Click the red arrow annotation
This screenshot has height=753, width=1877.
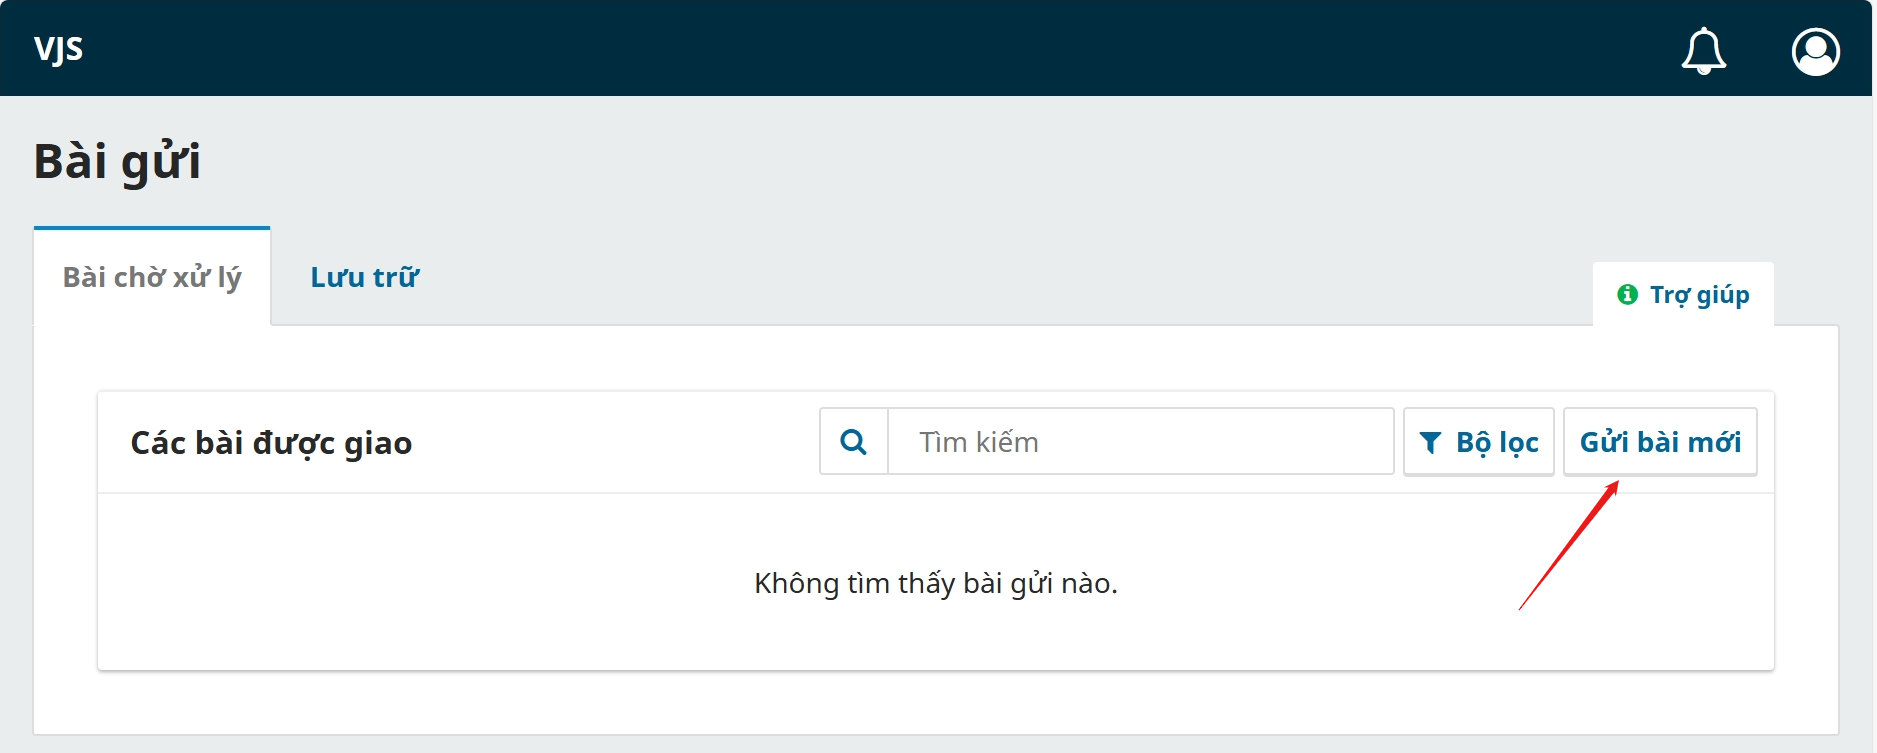(1567, 546)
